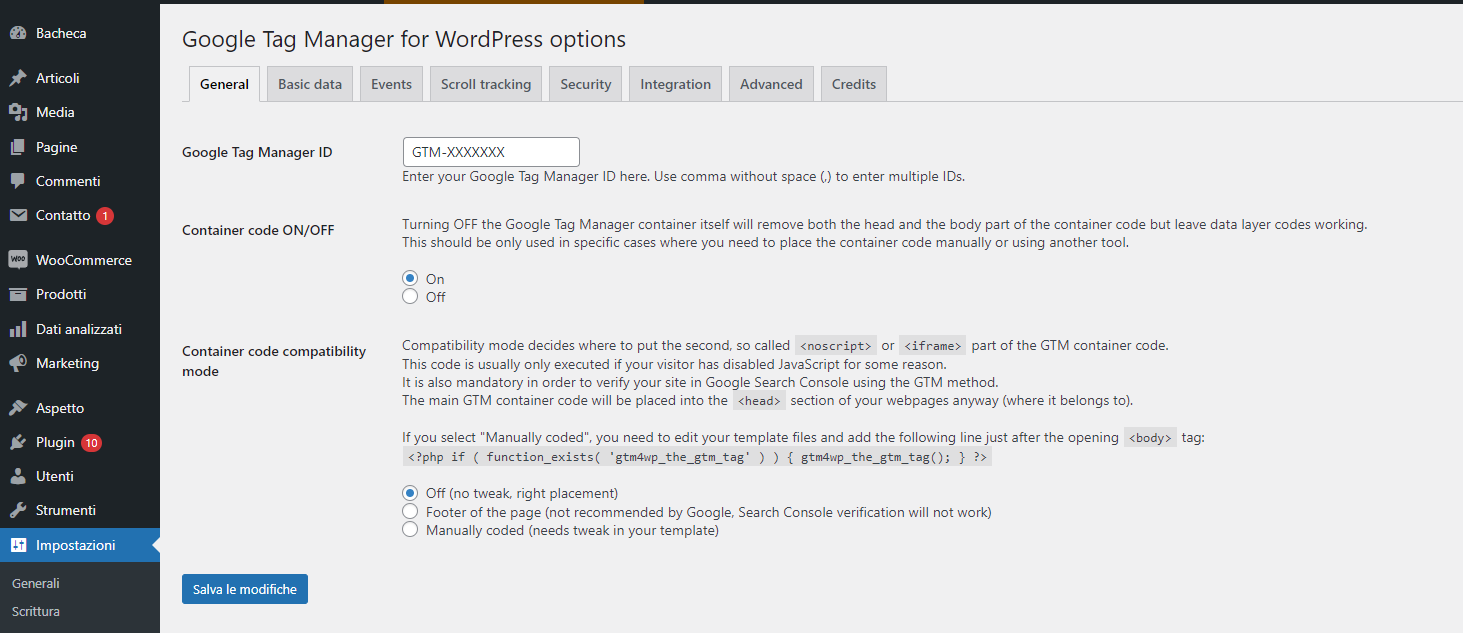This screenshot has width=1463, height=633.
Task: Open Media library via its icon
Action: [18, 112]
